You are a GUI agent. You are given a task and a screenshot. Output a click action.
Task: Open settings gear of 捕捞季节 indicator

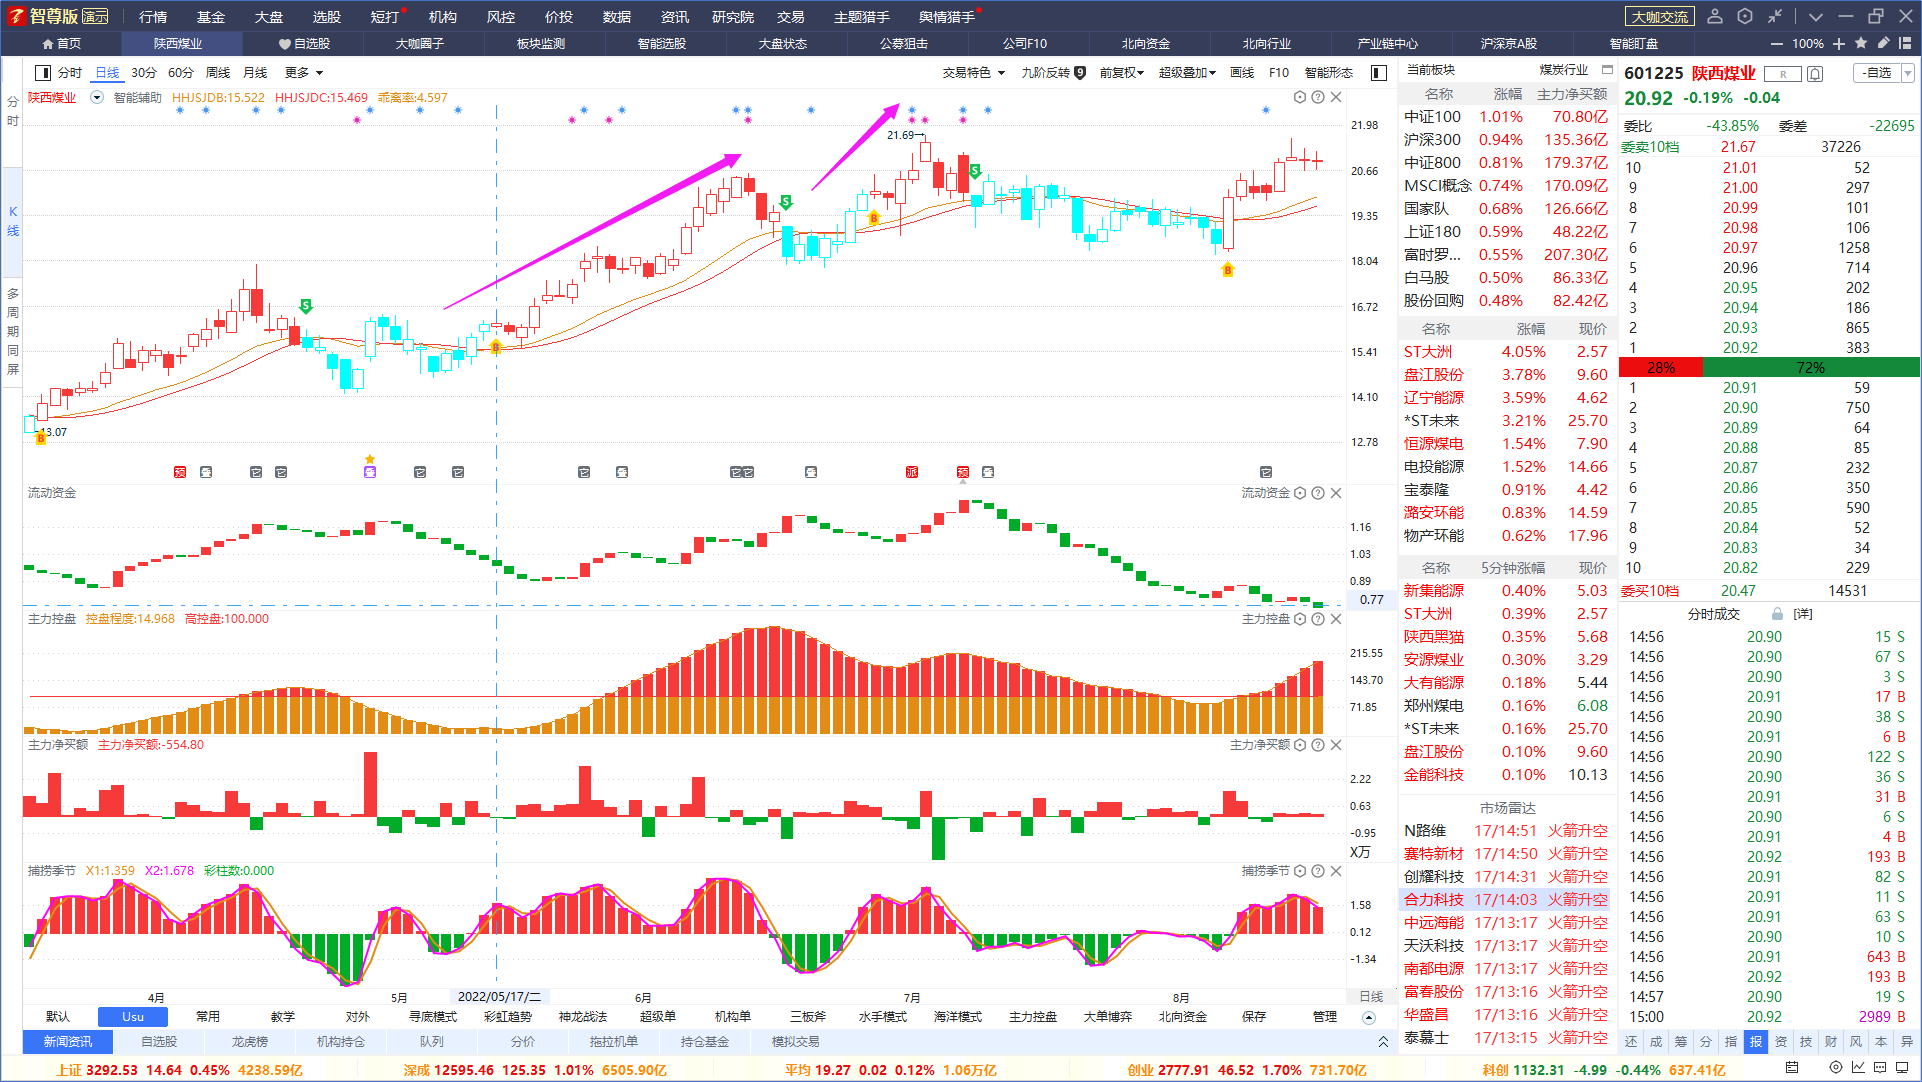click(x=1300, y=871)
